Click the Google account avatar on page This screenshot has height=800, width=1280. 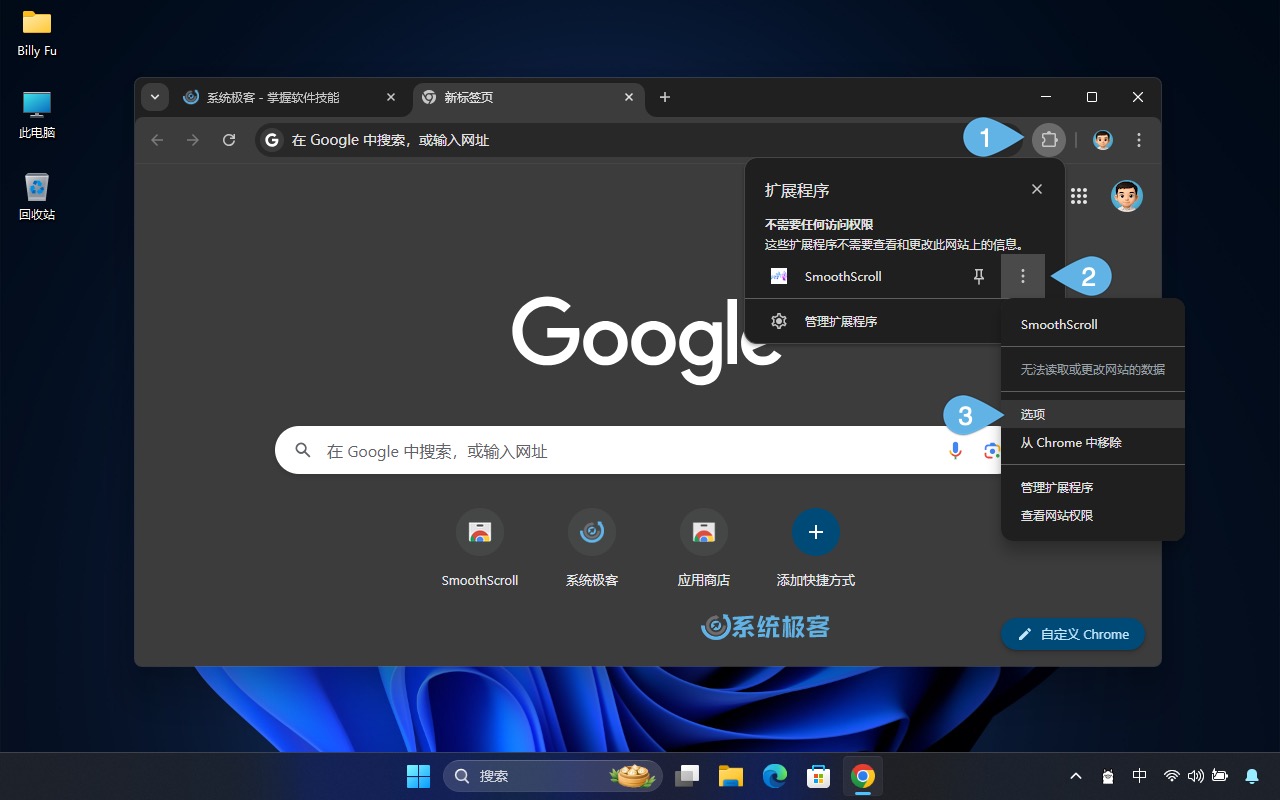1127,196
